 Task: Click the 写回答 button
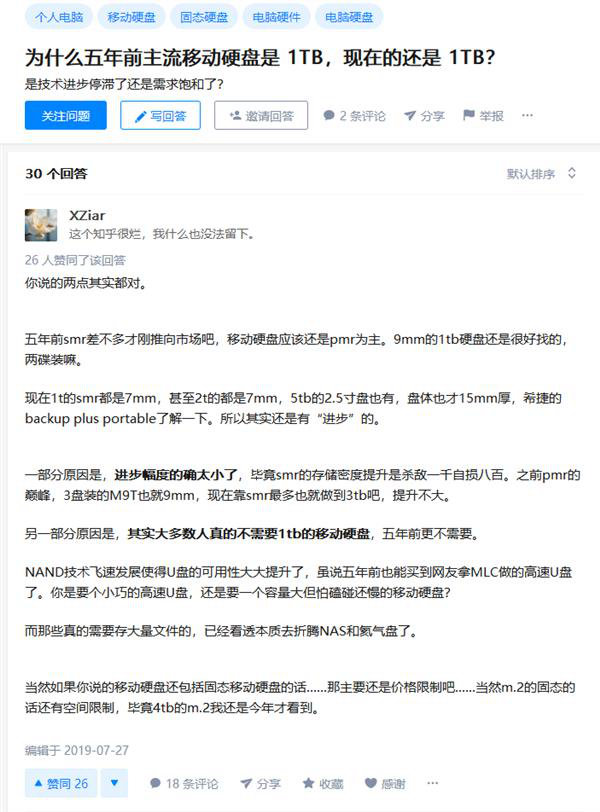(x=160, y=115)
